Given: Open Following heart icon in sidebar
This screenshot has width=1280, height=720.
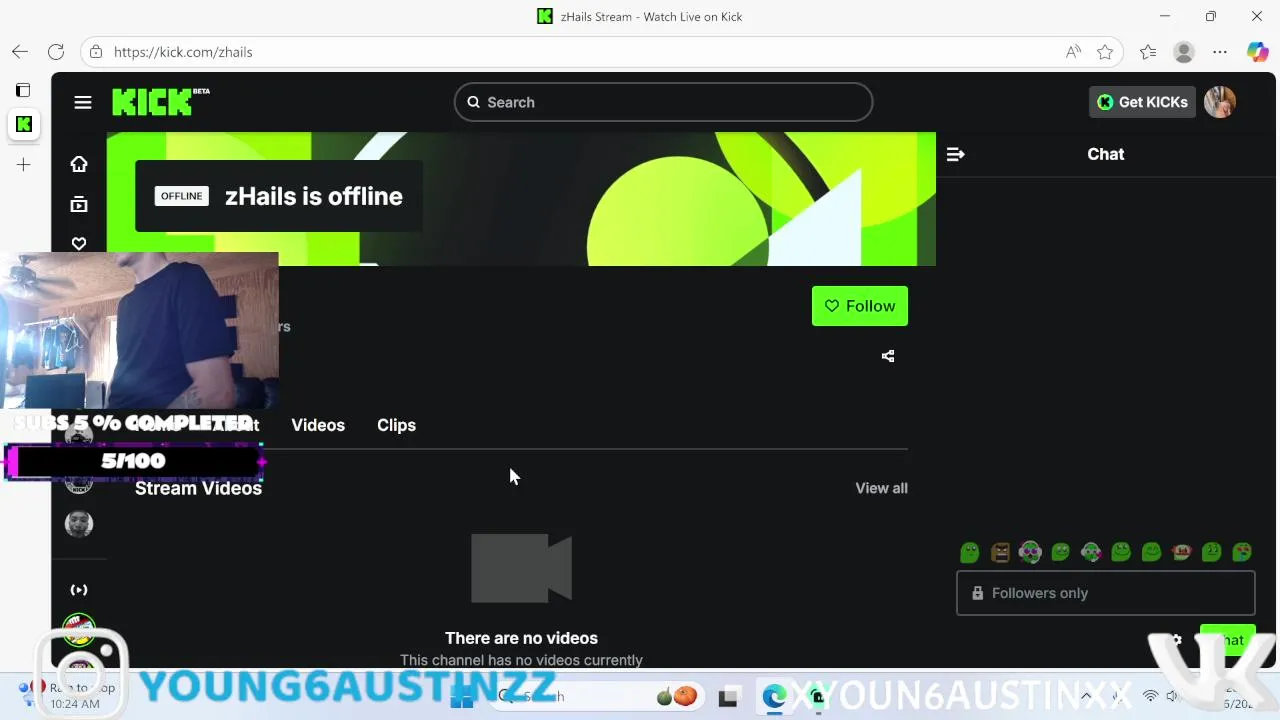Looking at the screenshot, I should (79, 243).
